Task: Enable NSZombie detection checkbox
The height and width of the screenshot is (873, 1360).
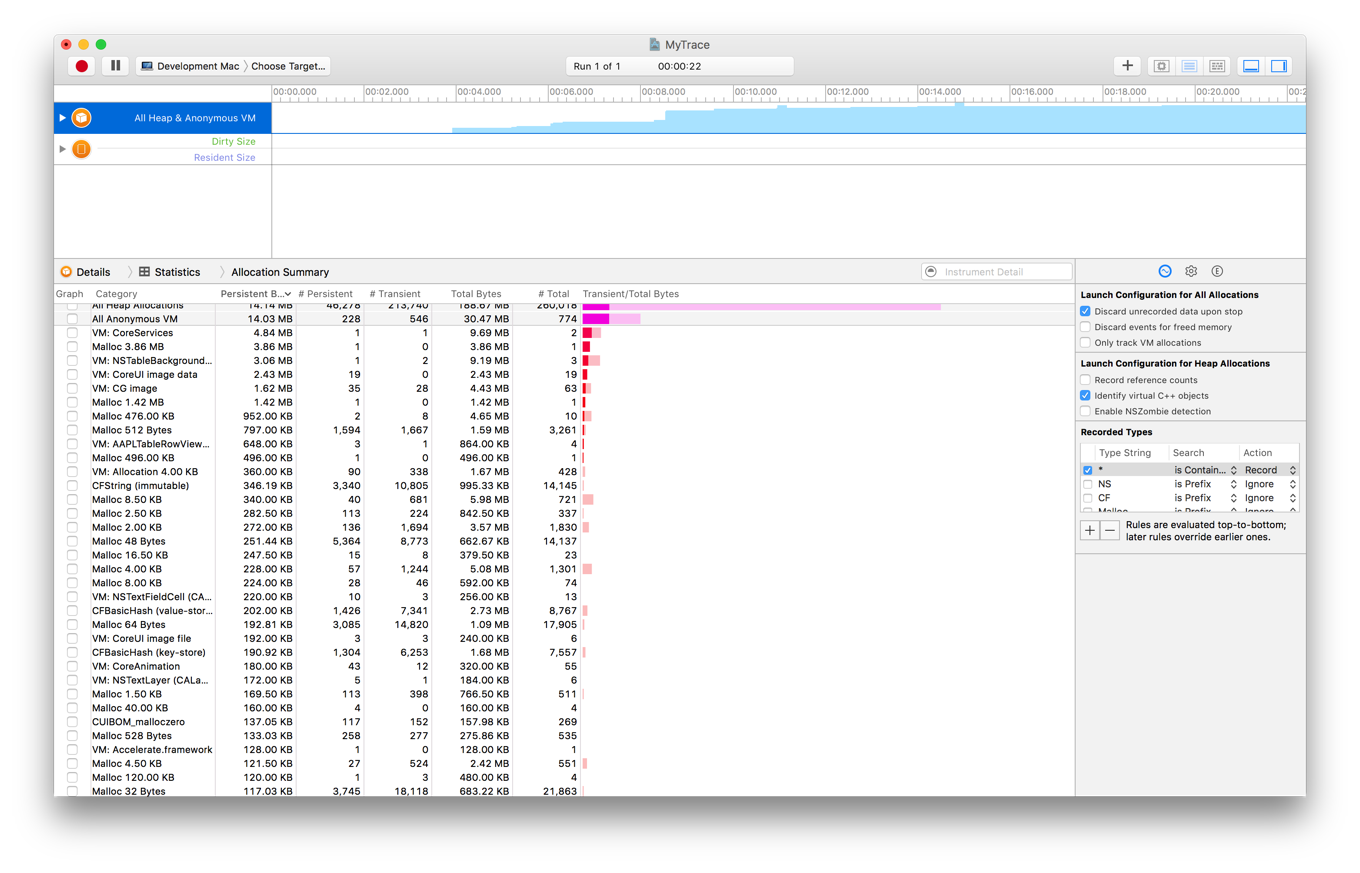Action: 1086,412
